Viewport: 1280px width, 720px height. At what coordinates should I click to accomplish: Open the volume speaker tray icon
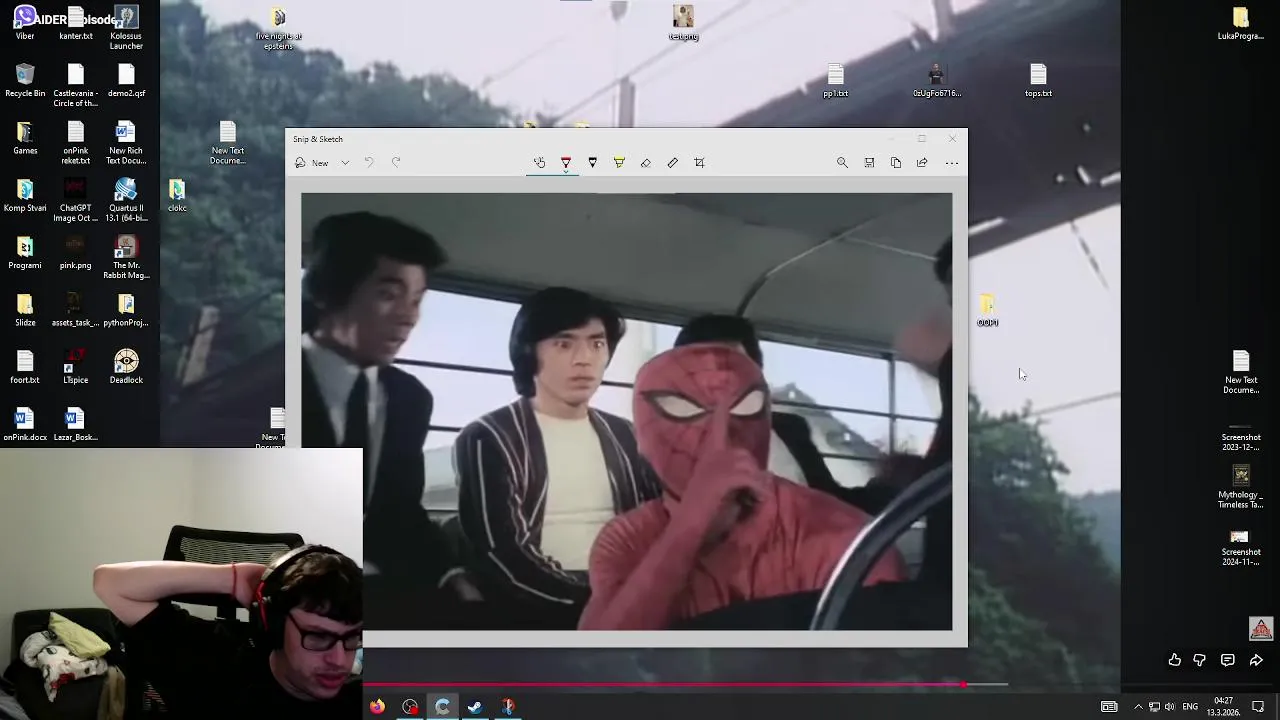point(1169,707)
